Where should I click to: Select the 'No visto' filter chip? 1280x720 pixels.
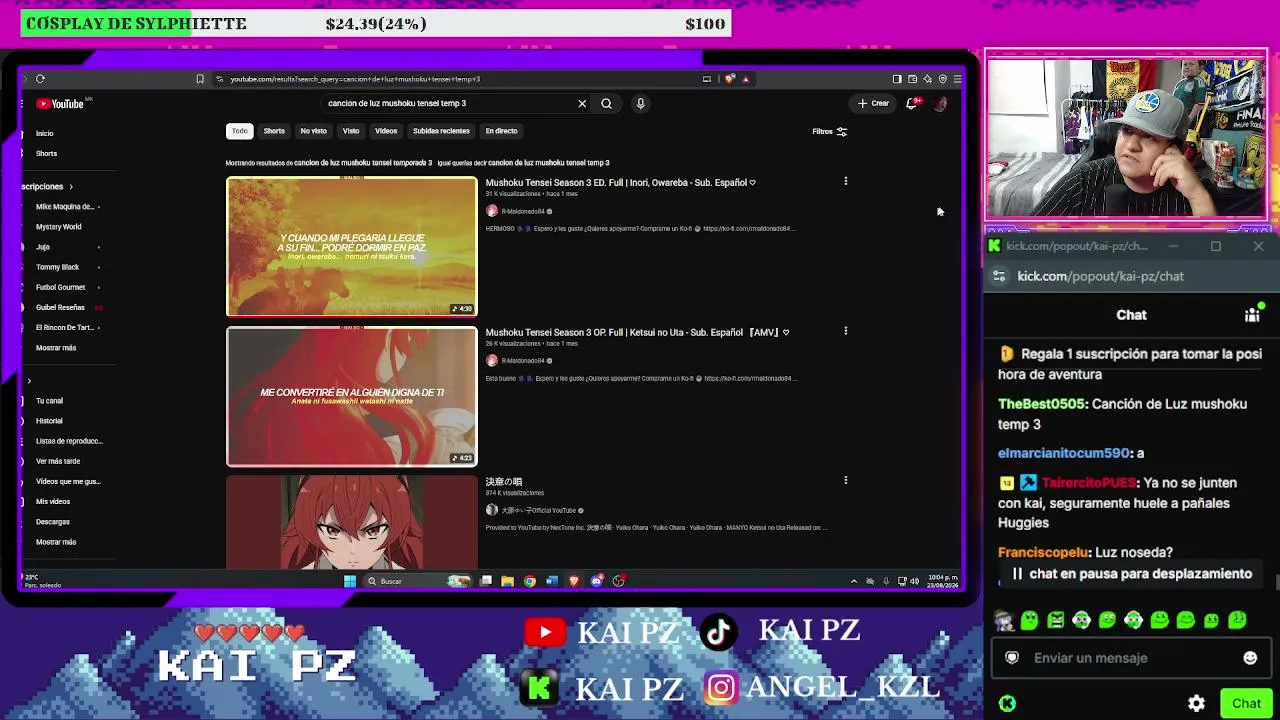(313, 131)
